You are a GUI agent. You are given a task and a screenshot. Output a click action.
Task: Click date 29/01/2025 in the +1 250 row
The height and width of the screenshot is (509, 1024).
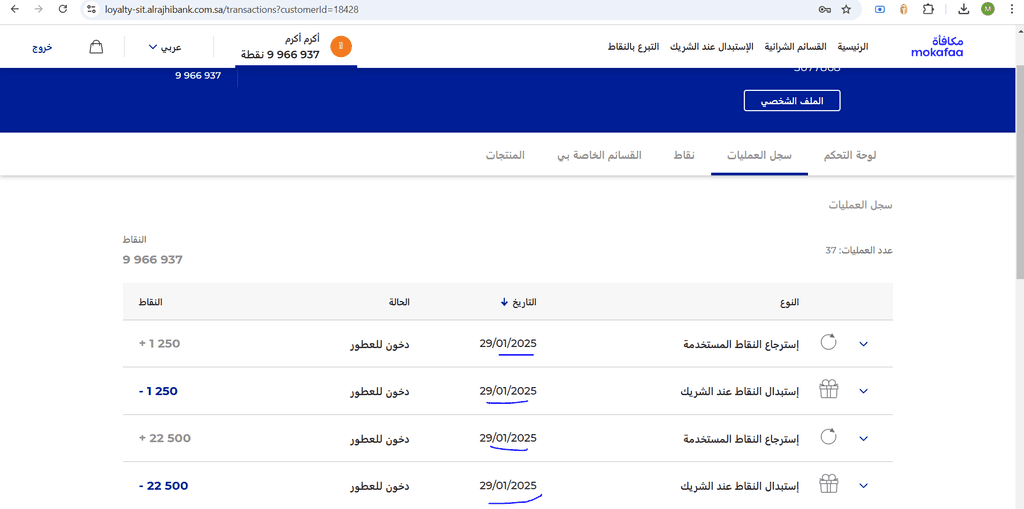508,344
